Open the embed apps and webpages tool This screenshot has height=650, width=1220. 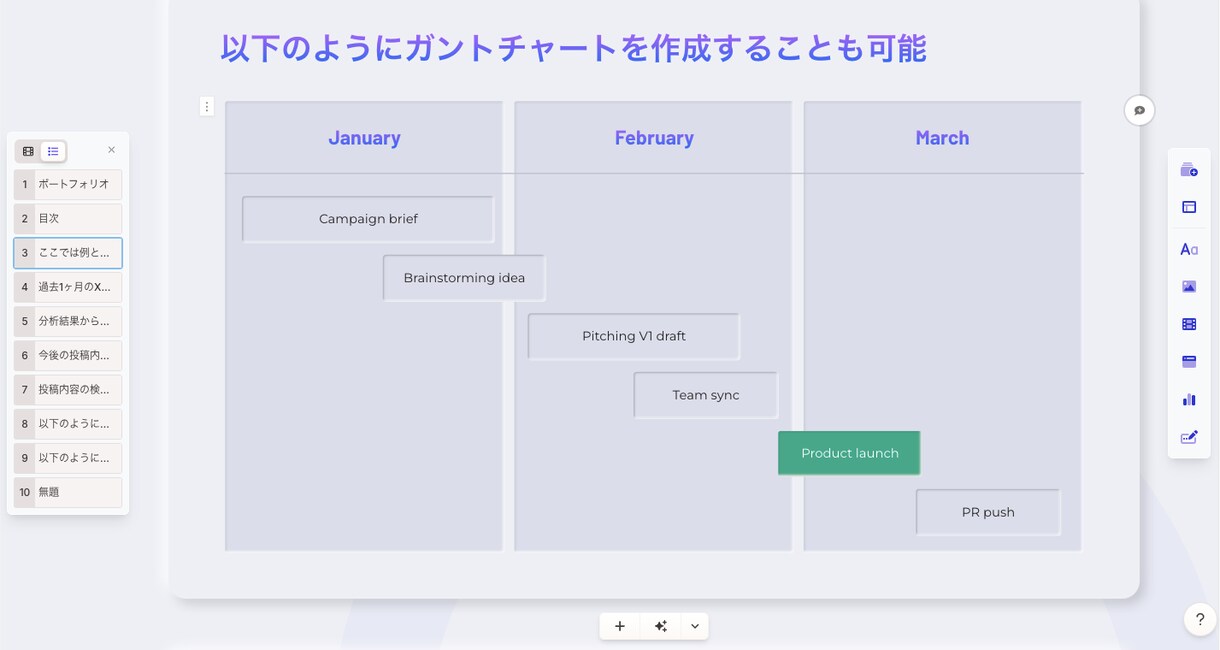[1189, 362]
